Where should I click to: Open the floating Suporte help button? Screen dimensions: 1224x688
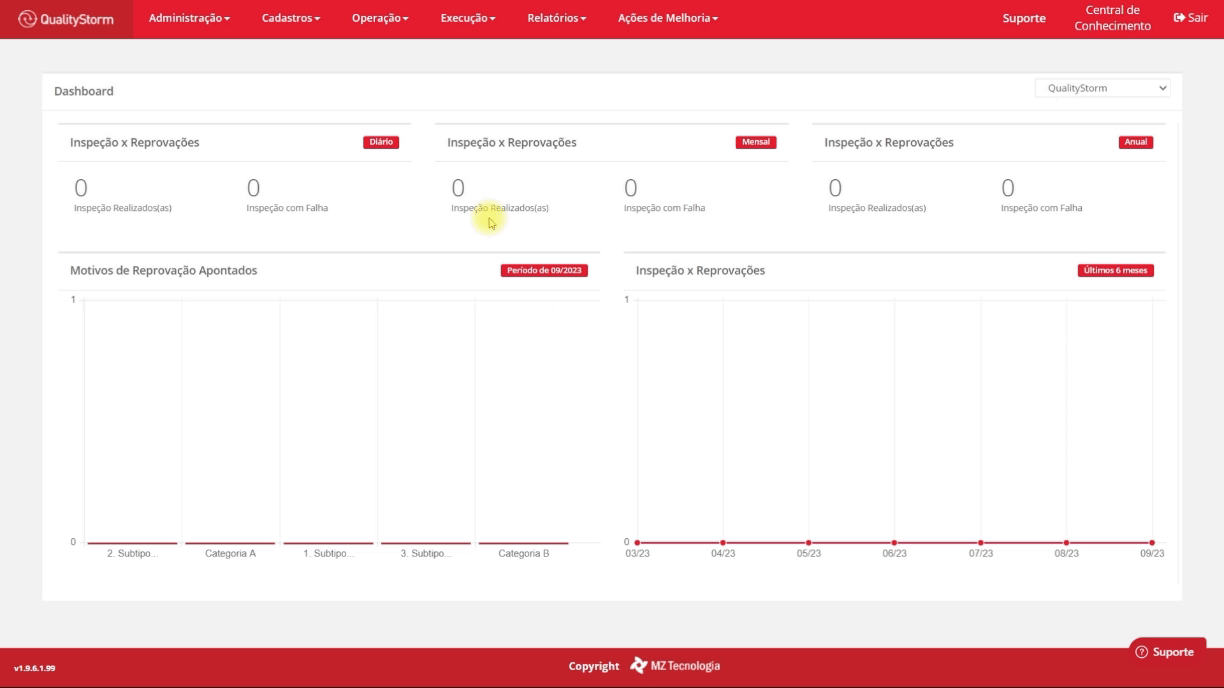click(x=1165, y=652)
